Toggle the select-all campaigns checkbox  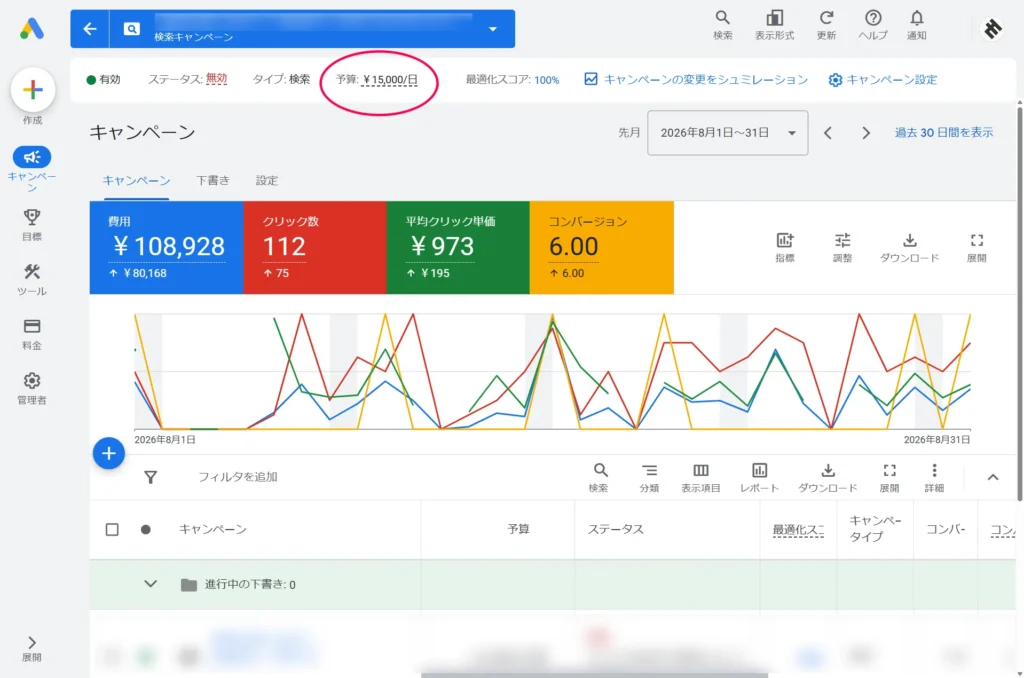tap(112, 529)
